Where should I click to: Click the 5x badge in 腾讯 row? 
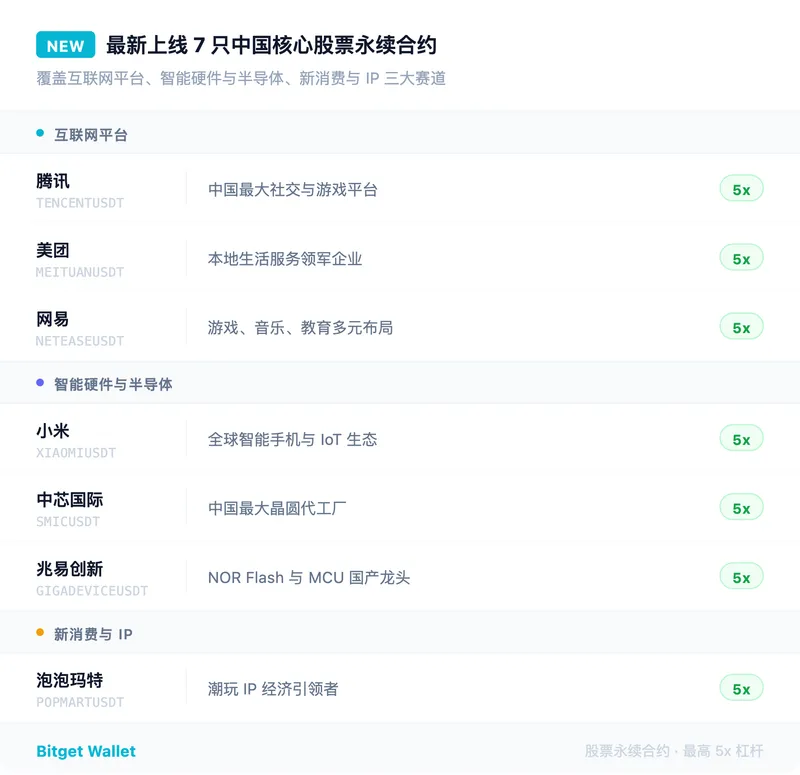741,189
